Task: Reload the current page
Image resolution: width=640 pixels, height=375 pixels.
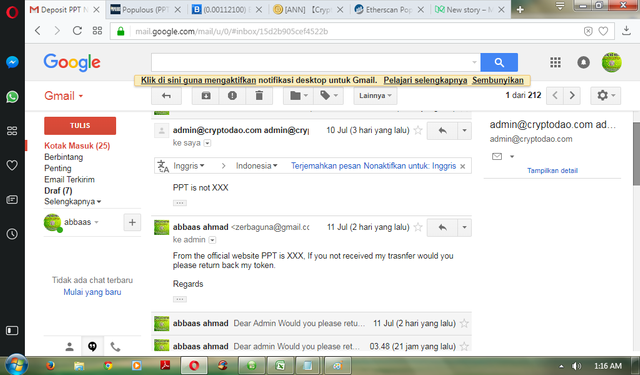Action: (x=77, y=31)
